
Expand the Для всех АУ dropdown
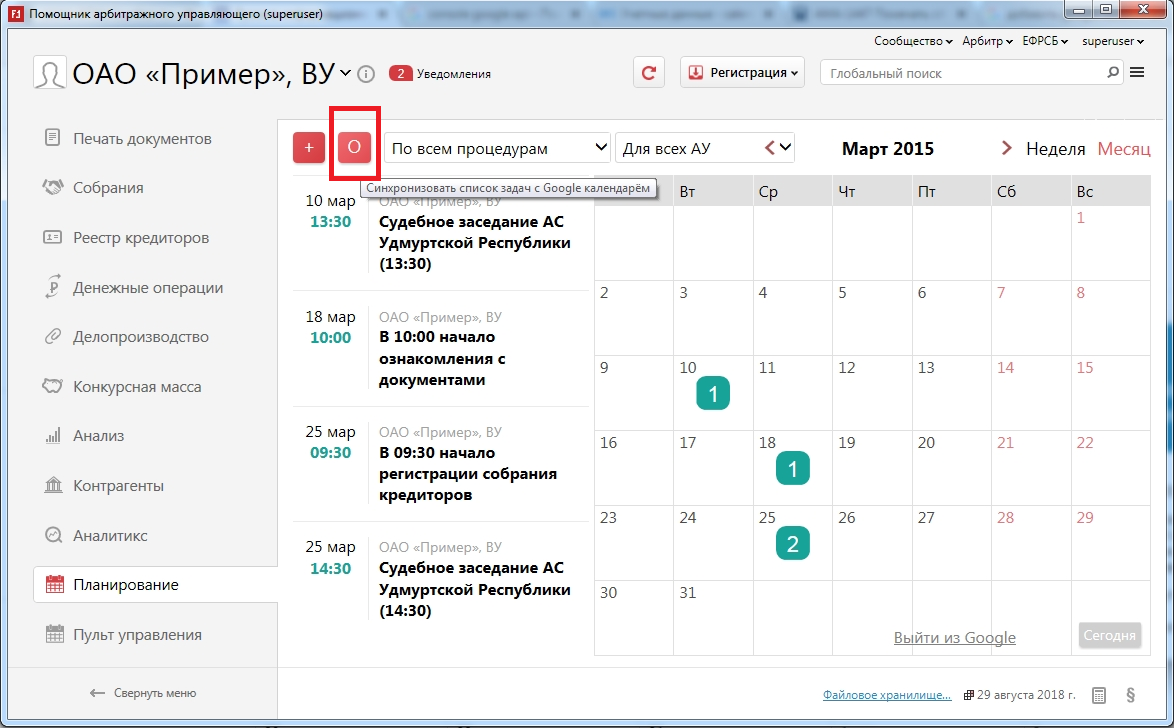(704, 148)
